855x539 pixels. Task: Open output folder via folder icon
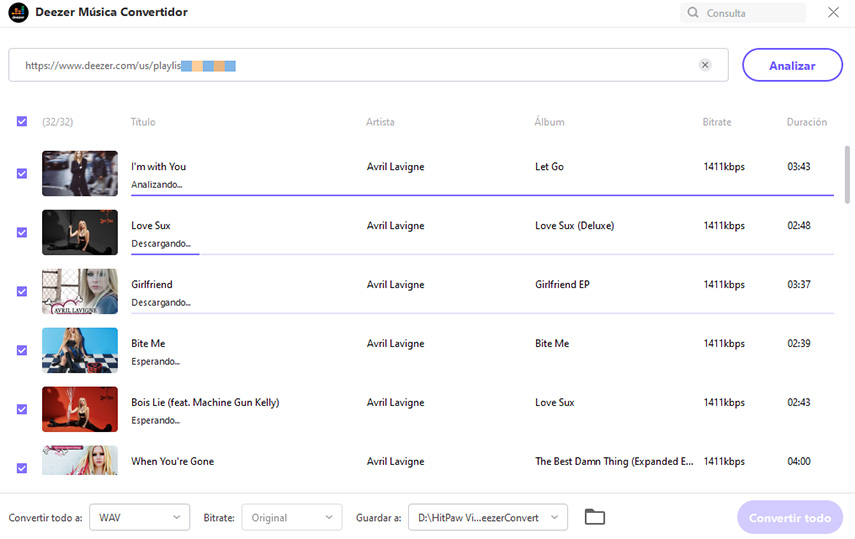(594, 517)
